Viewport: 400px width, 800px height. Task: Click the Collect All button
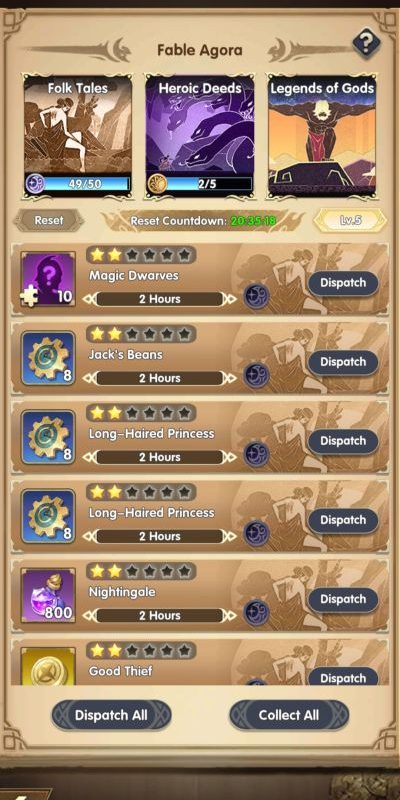click(x=289, y=715)
